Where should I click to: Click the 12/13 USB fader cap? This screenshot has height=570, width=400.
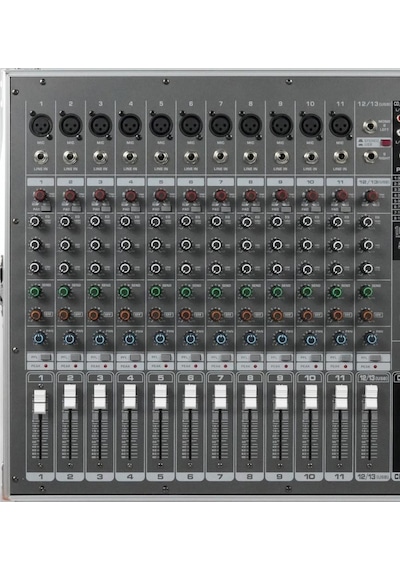click(x=371, y=397)
